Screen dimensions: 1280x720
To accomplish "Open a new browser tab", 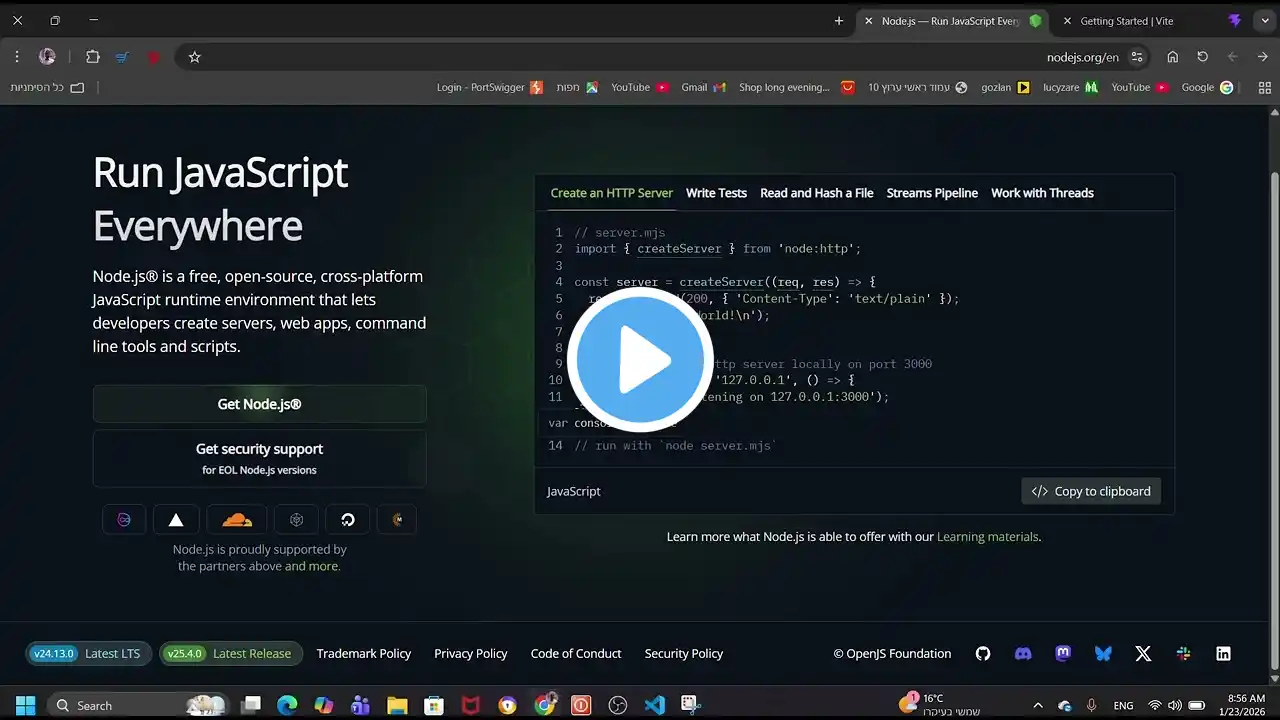I will click(839, 21).
